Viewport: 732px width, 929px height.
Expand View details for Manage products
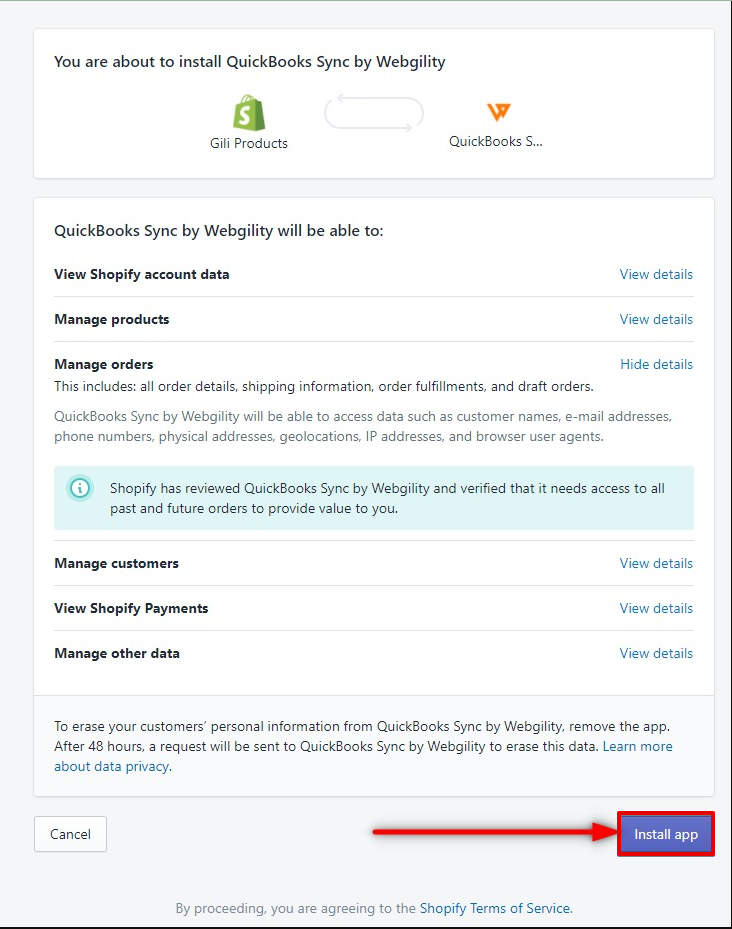pyautogui.click(x=656, y=319)
